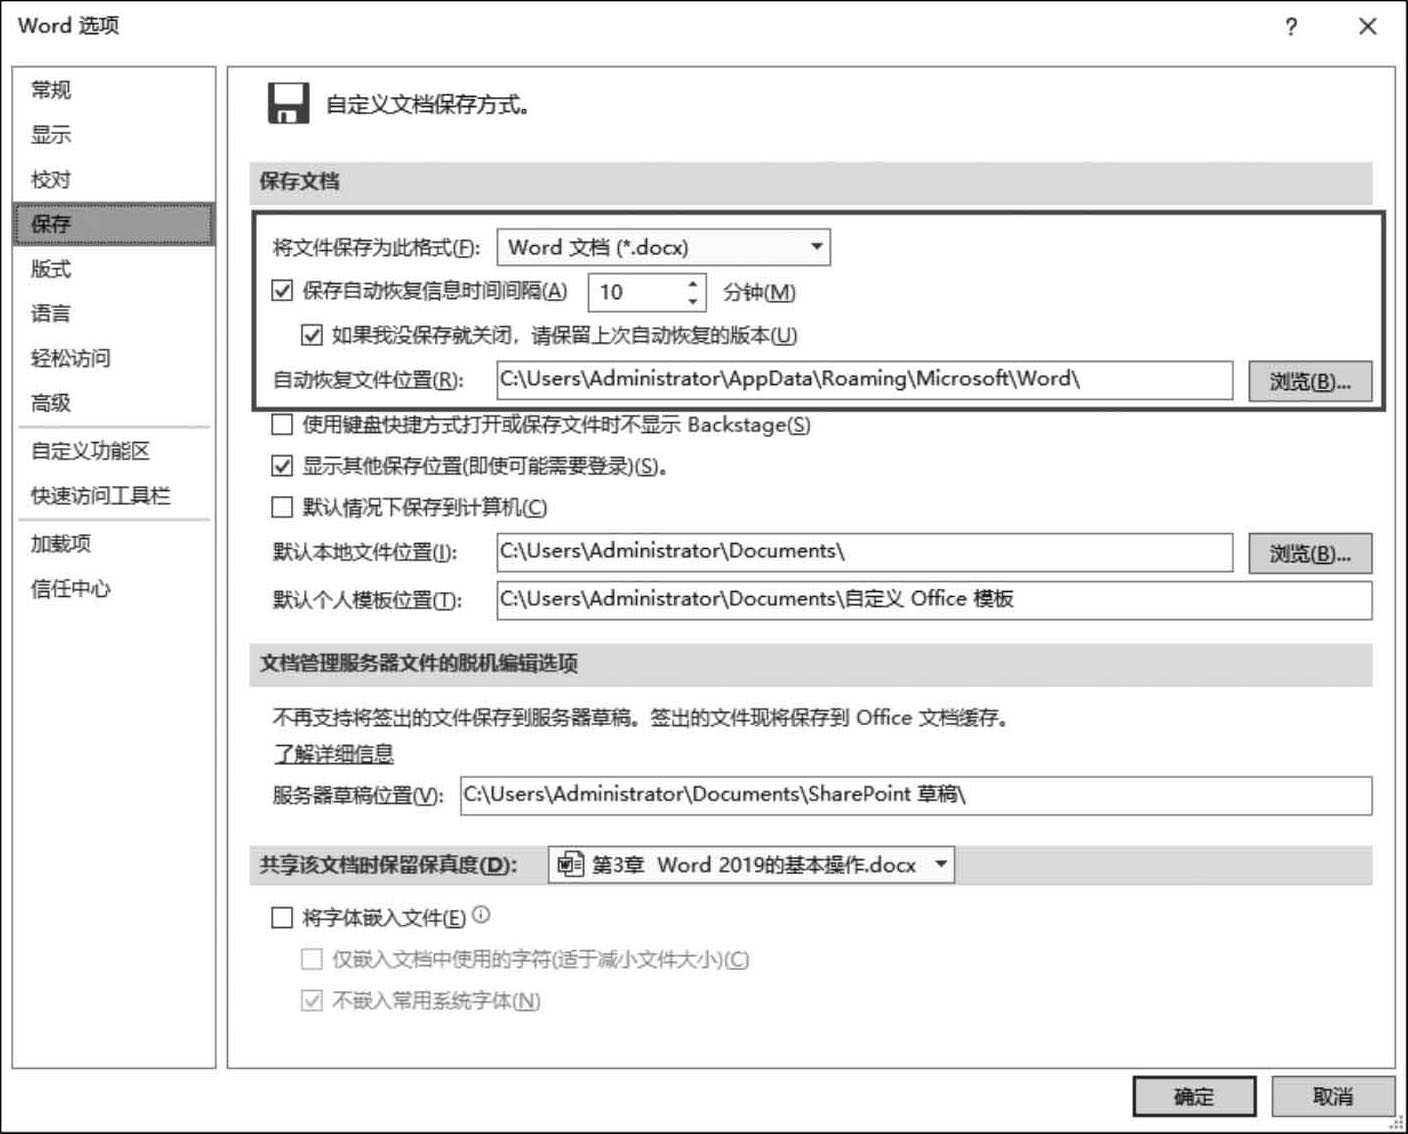Select 保存 category in sidebar
The width and height of the screenshot is (1408, 1134).
pos(114,224)
